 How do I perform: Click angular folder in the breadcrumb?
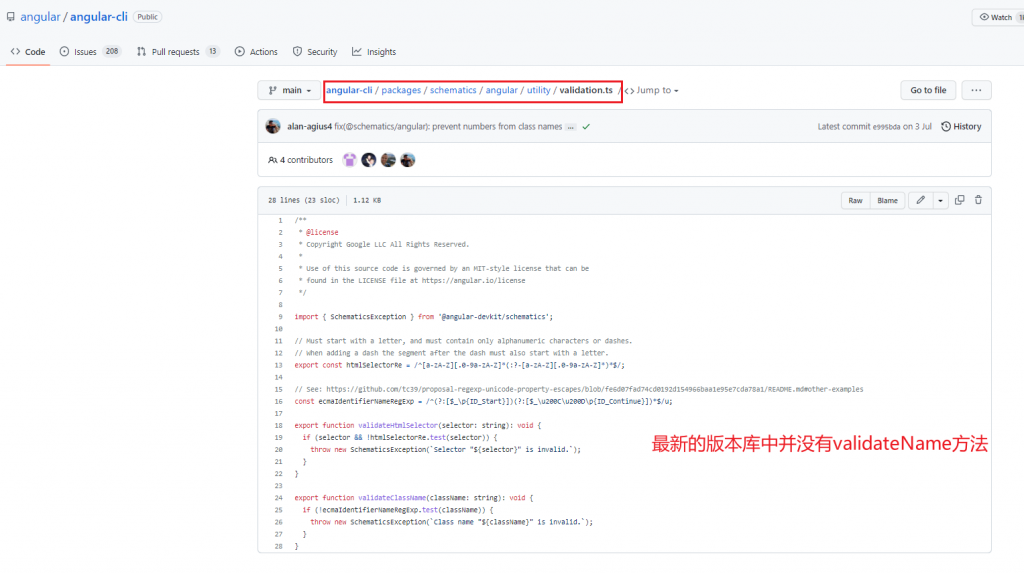pos(501,90)
